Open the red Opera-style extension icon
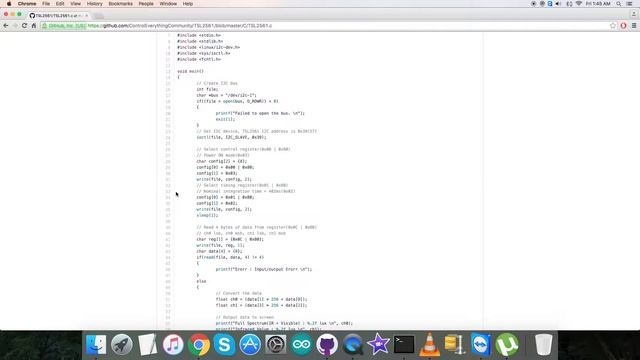The image size is (640, 360). [623, 26]
